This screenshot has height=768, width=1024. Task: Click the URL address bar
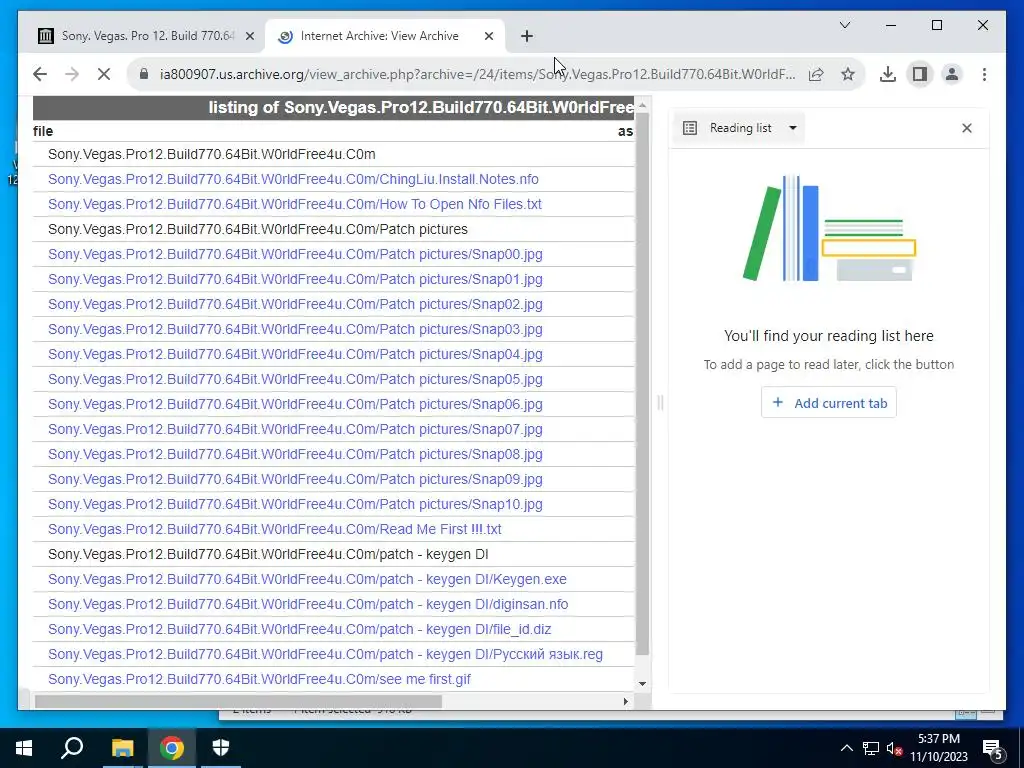[477, 74]
